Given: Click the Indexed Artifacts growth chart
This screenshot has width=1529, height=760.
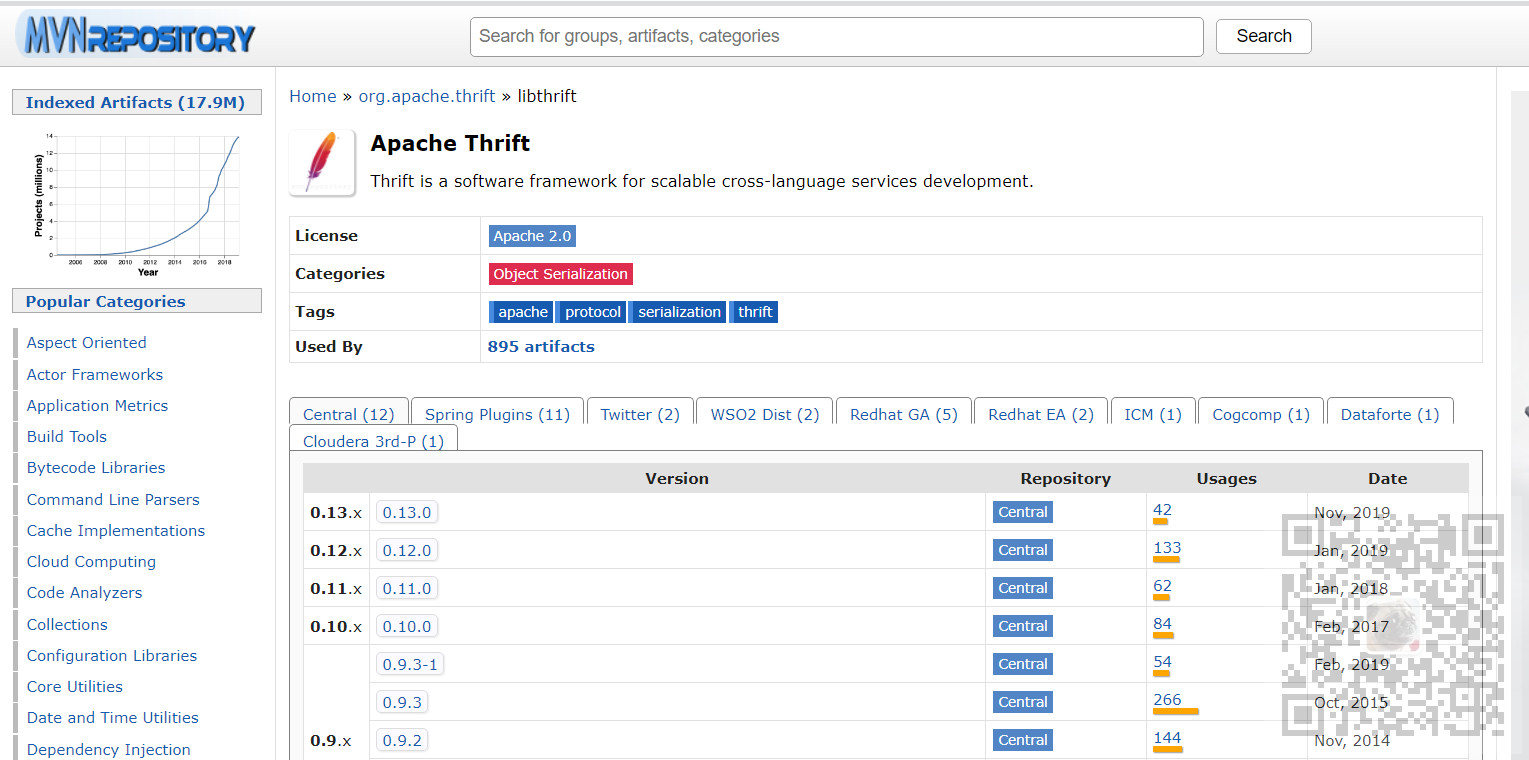Looking at the screenshot, I should pos(137,203).
